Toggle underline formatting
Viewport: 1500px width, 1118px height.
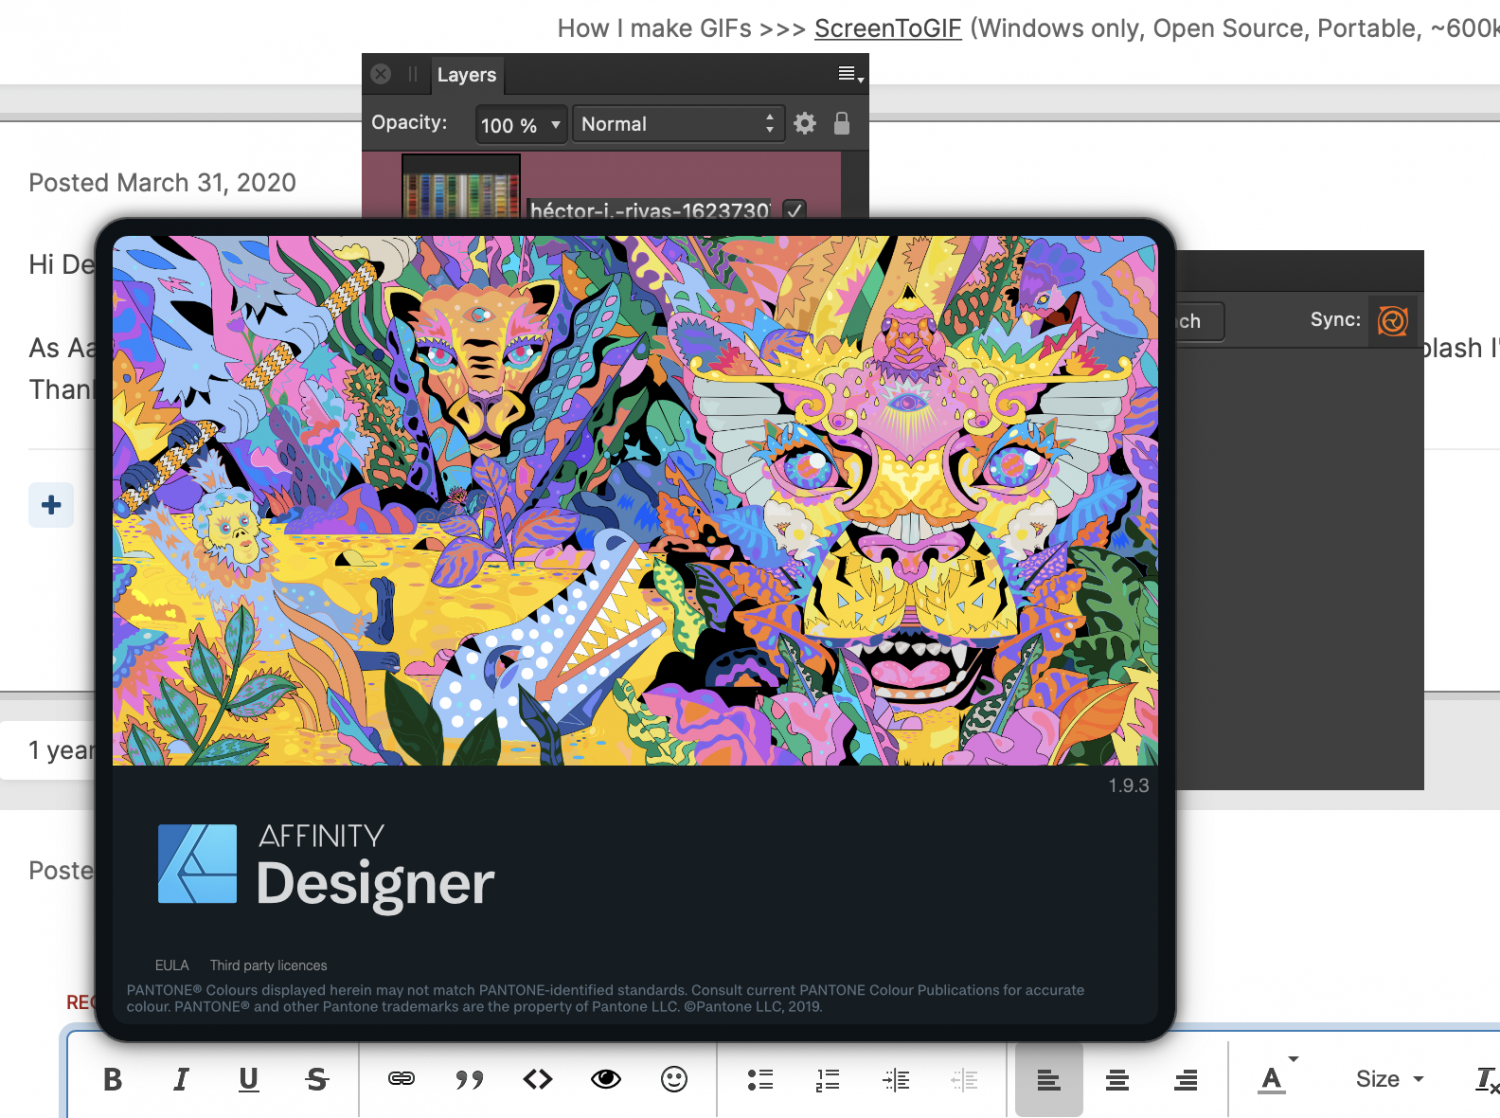coord(248,1079)
